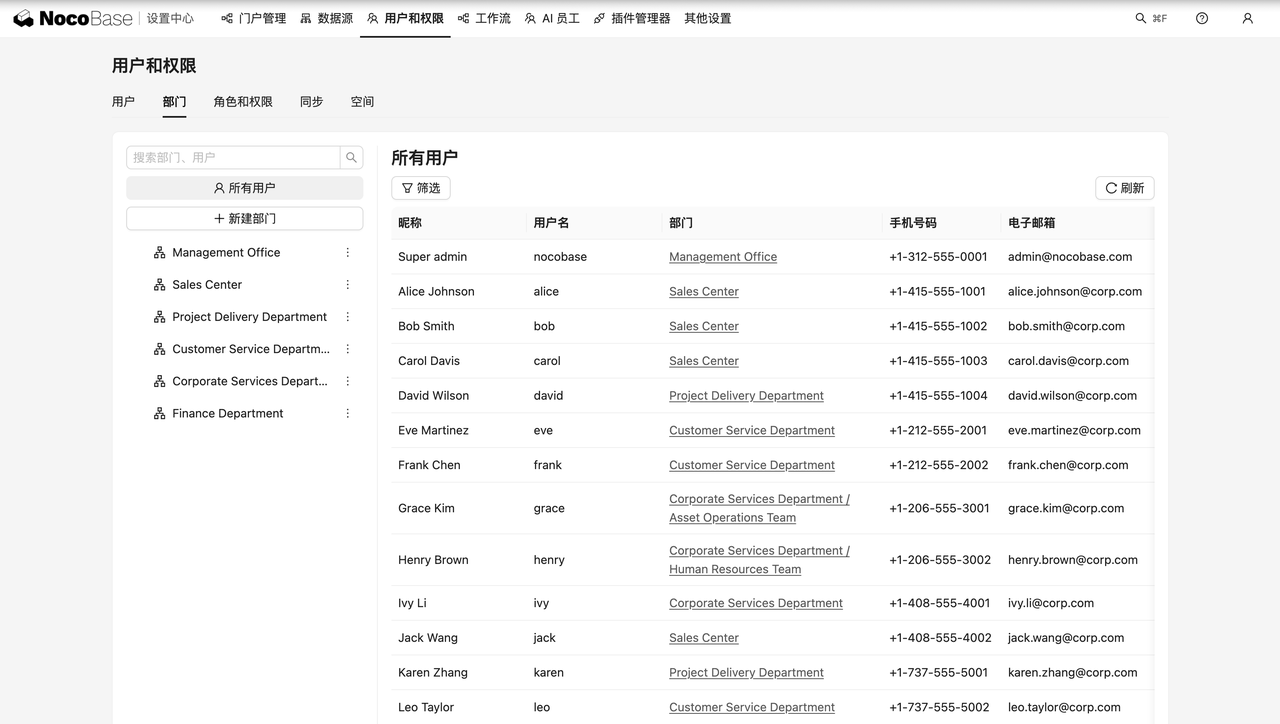Open Management Office link in Super admin row
This screenshot has height=724, width=1280.
(723, 257)
